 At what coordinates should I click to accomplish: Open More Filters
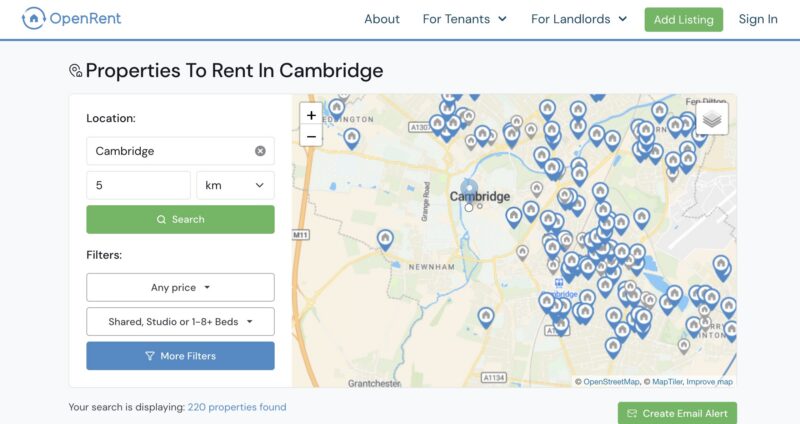(x=180, y=356)
